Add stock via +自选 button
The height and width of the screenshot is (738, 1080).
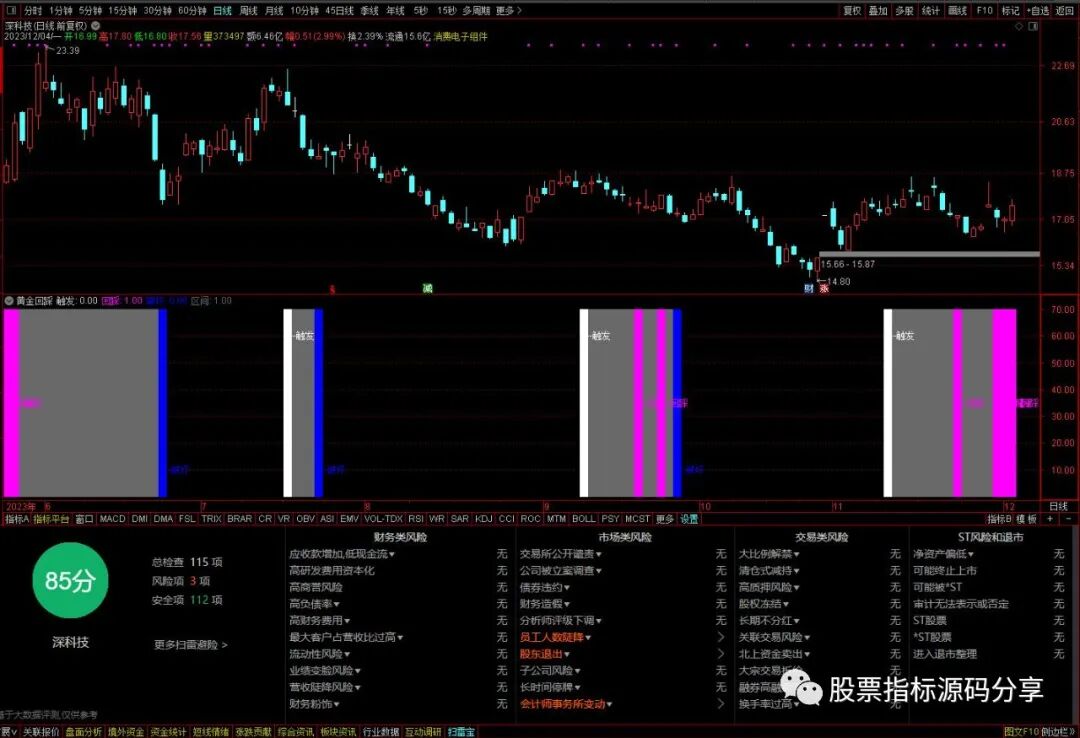(x=1038, y=10)
